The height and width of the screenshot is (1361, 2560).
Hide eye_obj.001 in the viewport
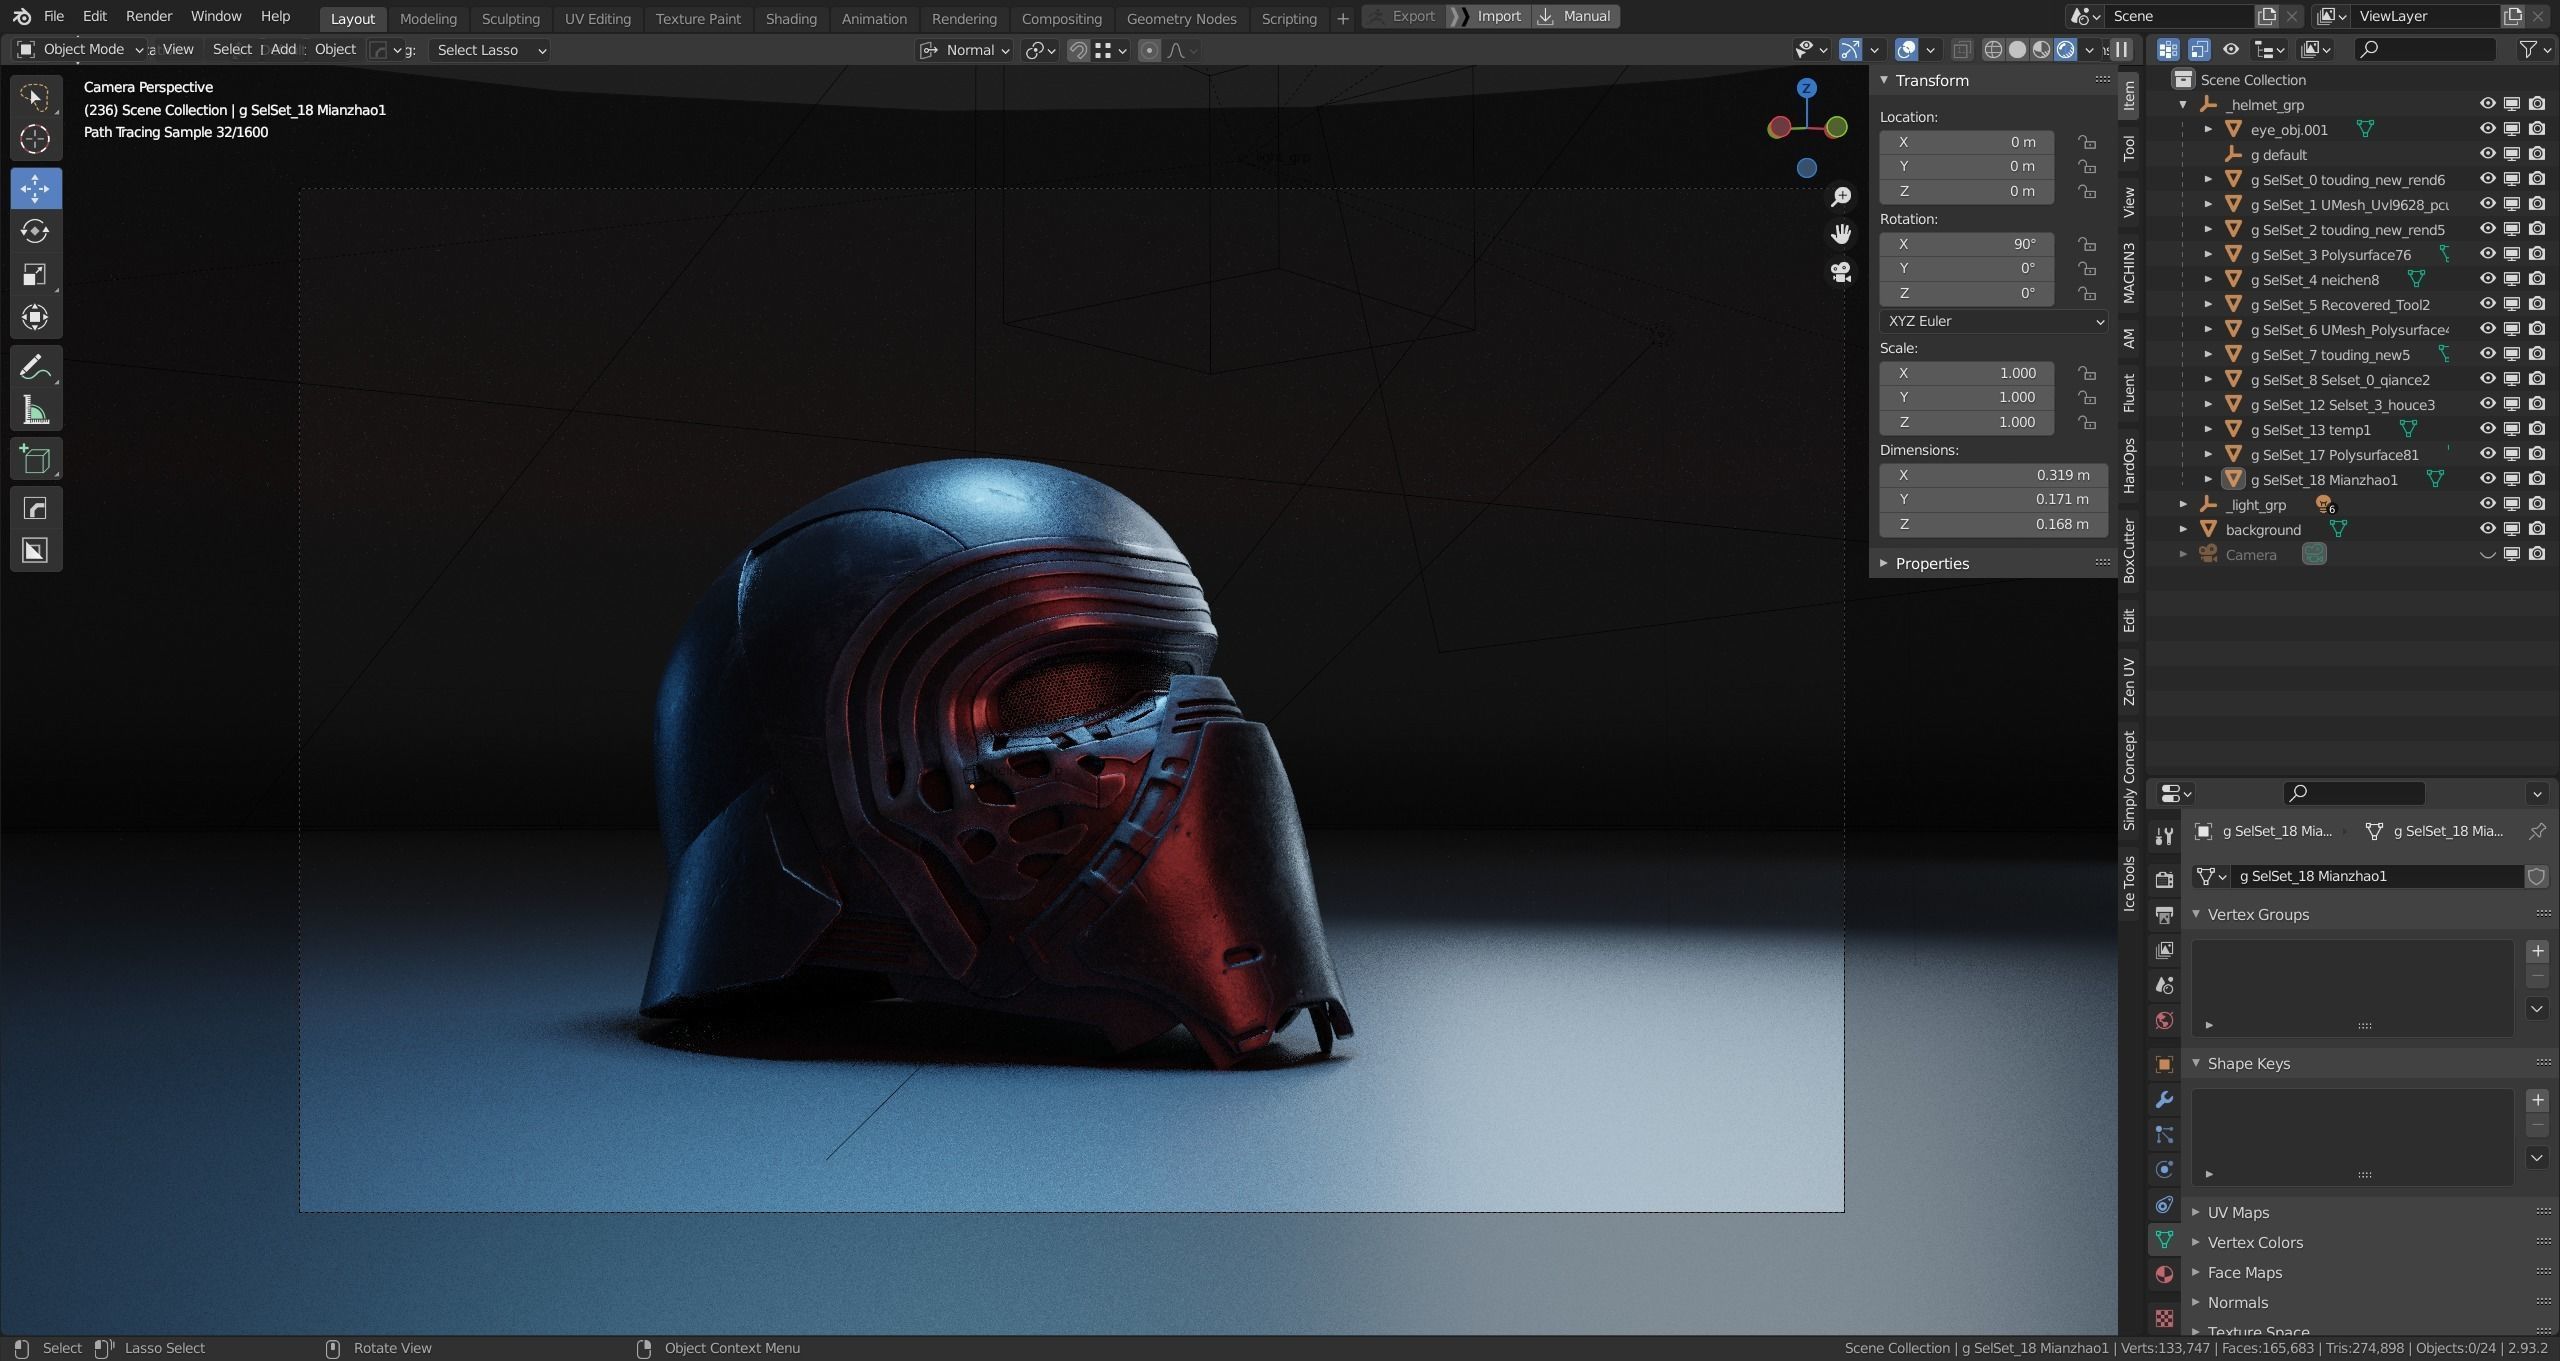point(2487,129)
